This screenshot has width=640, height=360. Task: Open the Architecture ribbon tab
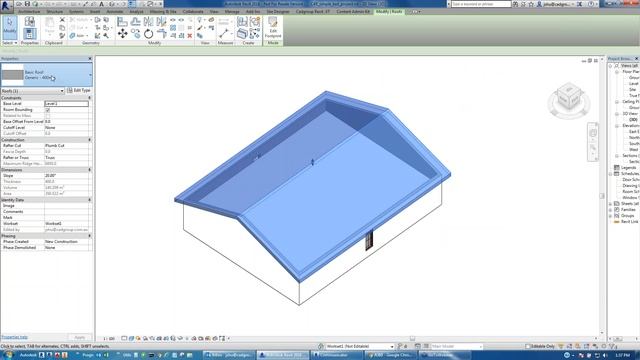click(x=29, y=12)
